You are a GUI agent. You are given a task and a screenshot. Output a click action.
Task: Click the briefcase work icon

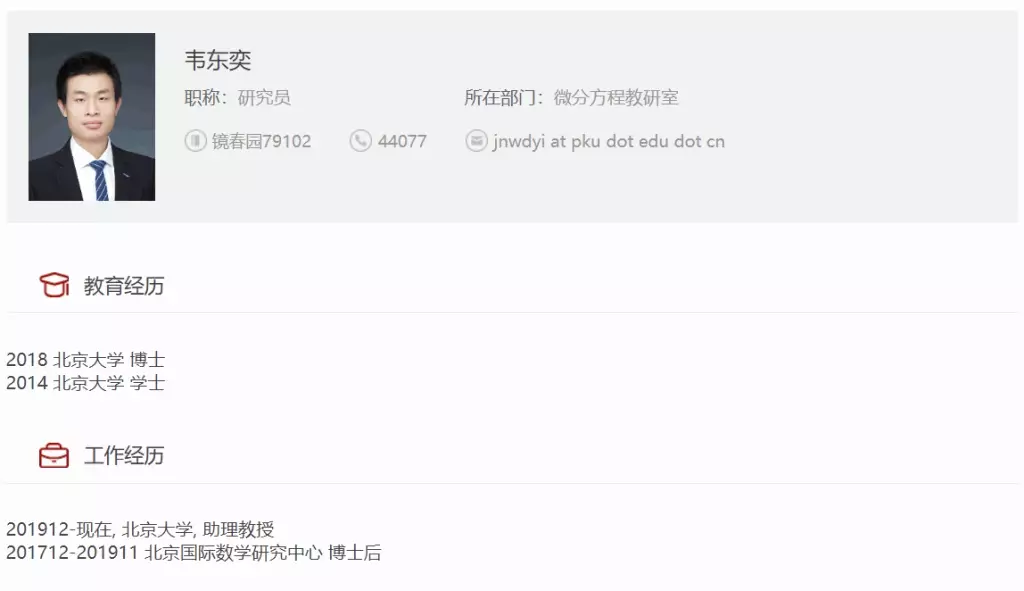54,455
